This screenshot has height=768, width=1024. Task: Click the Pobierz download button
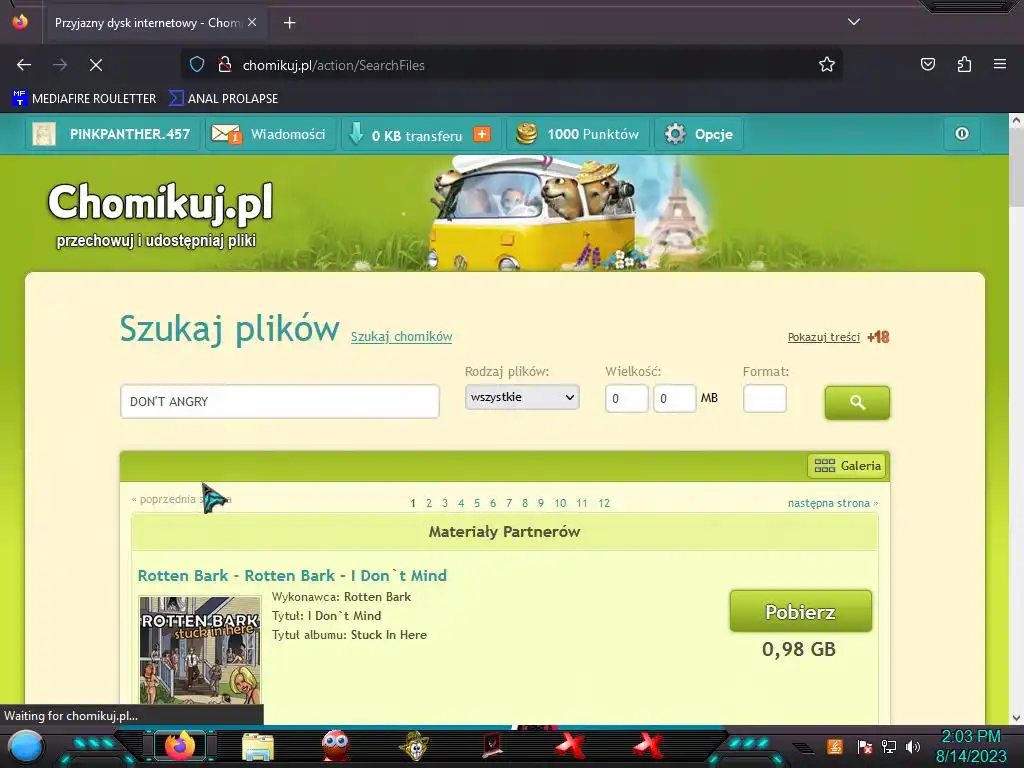(x=801, y=611)
